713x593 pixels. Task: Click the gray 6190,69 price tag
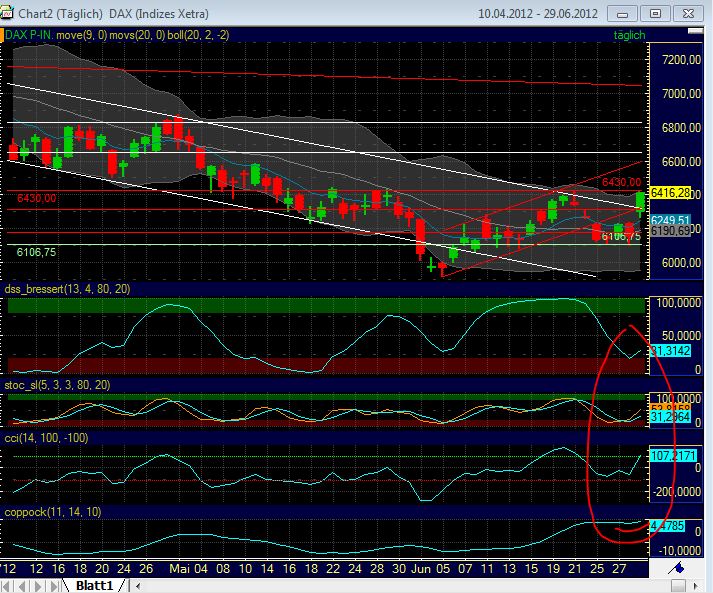click(670, 231)
